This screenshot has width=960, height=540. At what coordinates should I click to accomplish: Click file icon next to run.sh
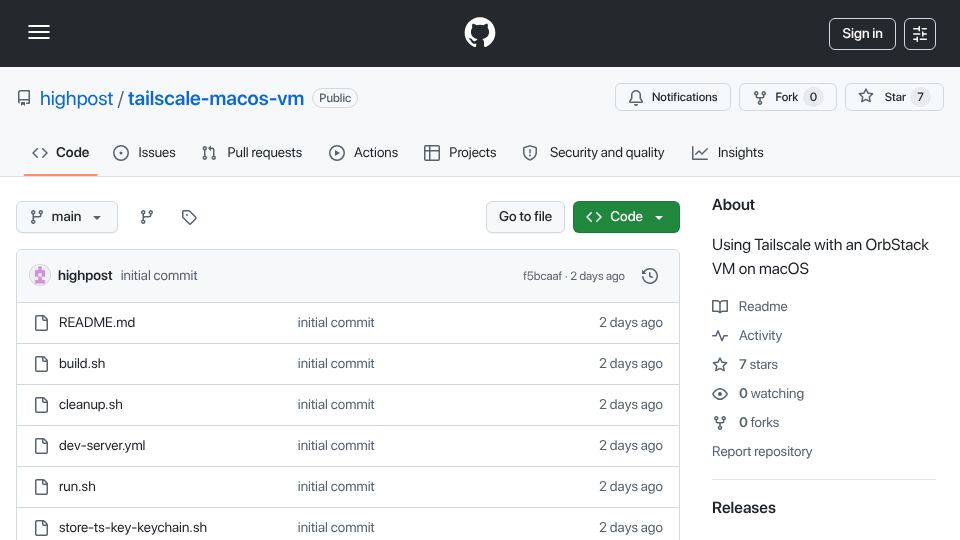pos(42,487)
